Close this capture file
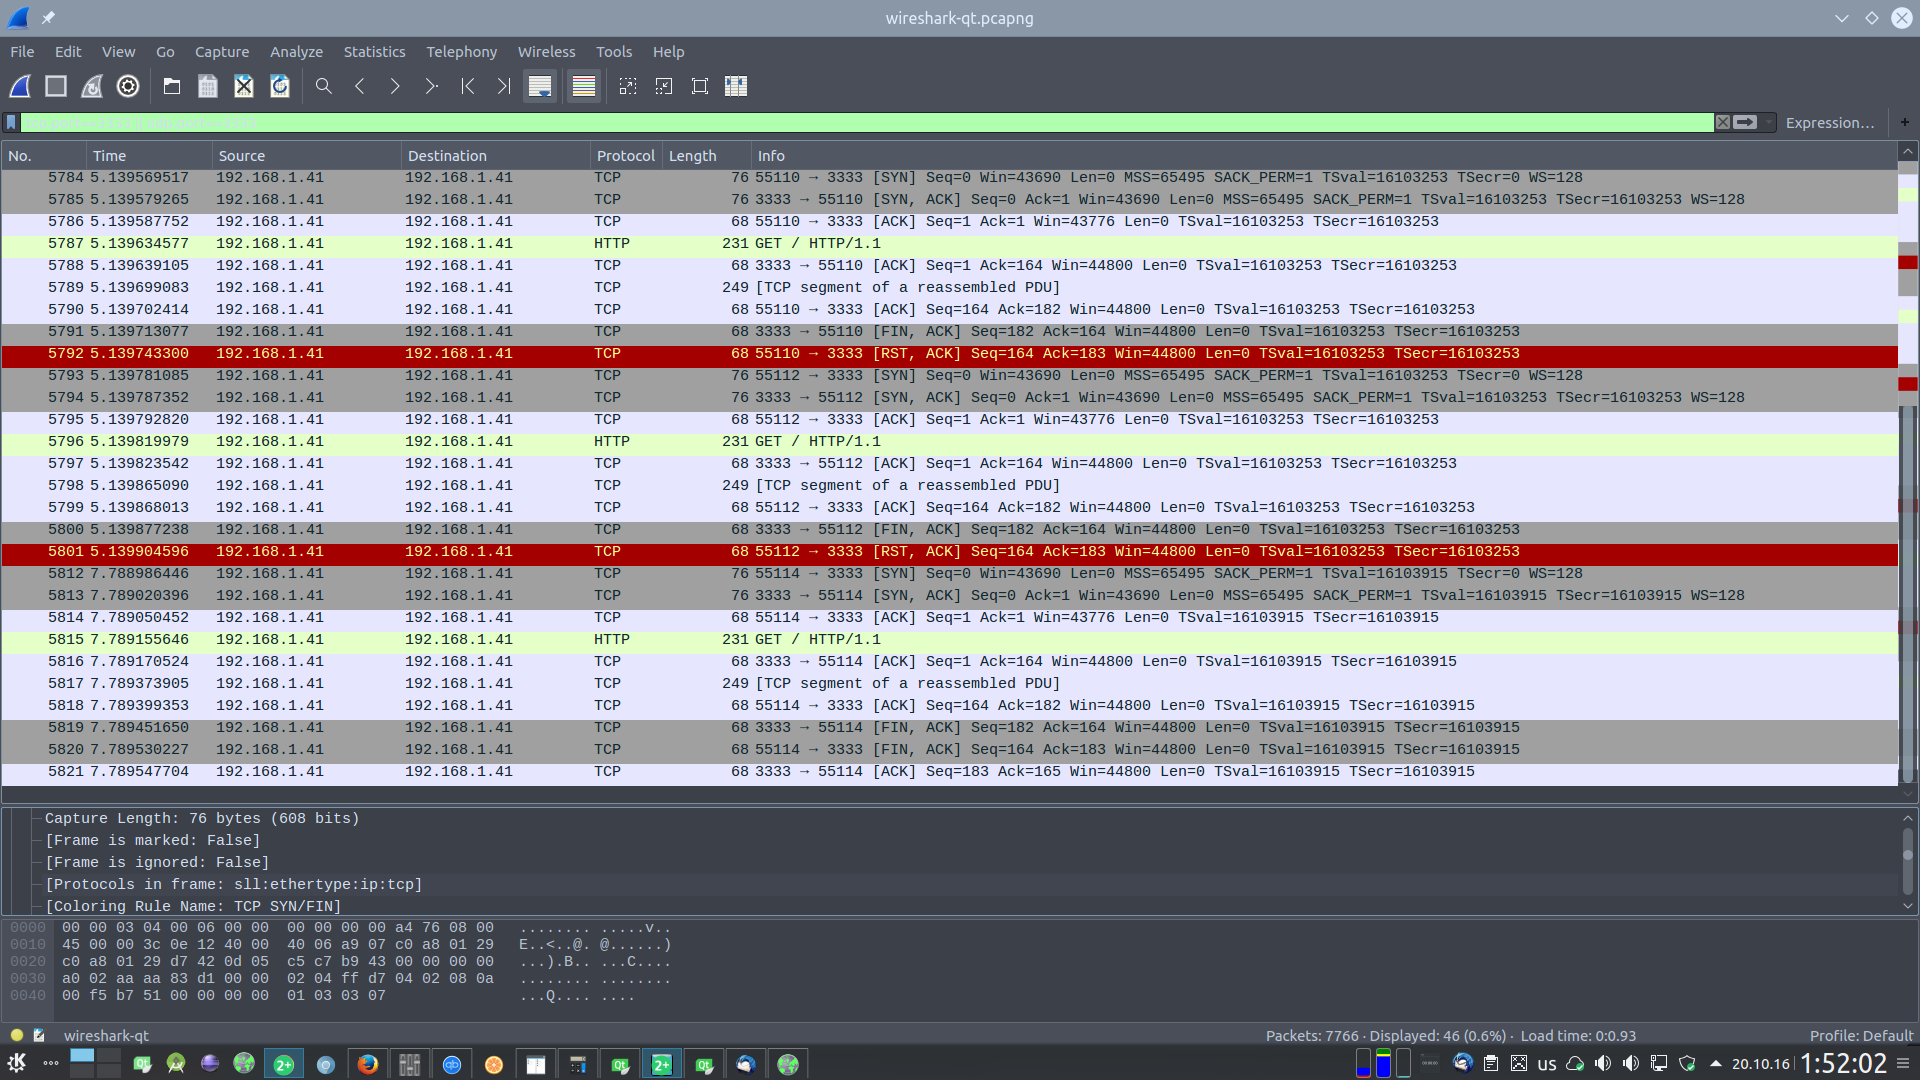Screen dimensions: 1920x1080 pyautogui.click(x=244, y=87)
